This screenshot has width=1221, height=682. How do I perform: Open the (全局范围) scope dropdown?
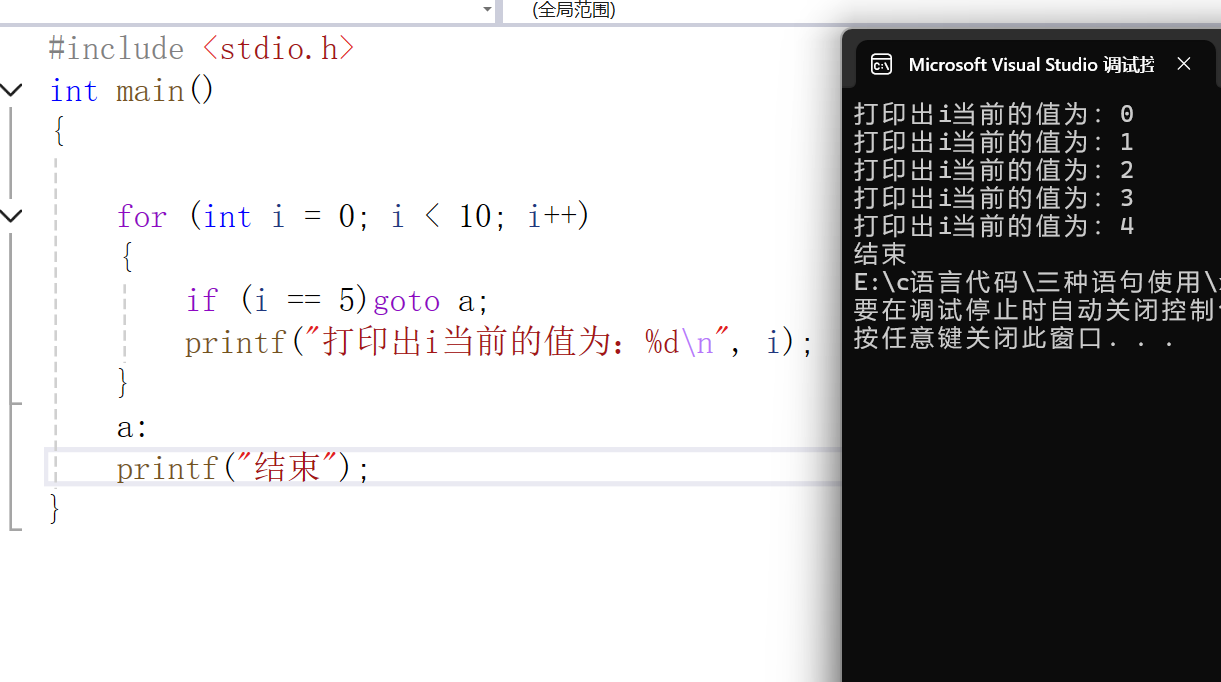point(574,9)
